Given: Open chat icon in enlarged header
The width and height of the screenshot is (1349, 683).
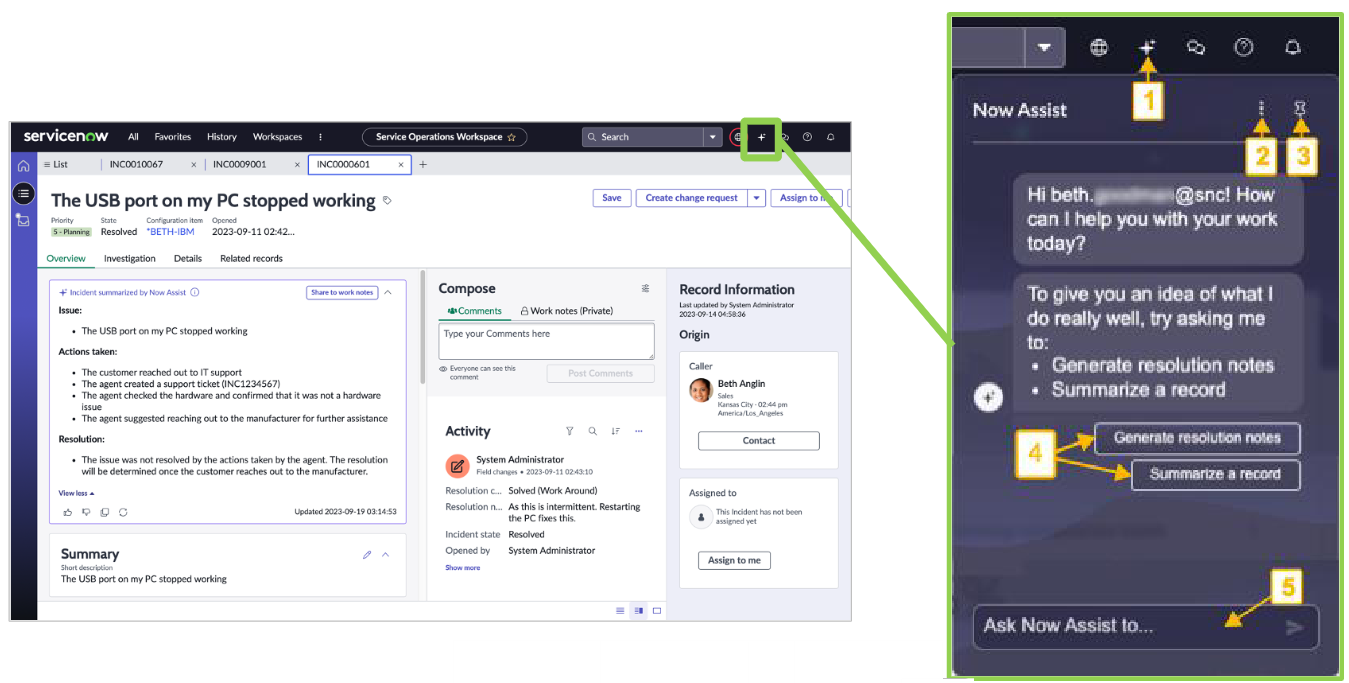Looking at the screenshot, I should pyautogui.click(x=1195, y=47).
